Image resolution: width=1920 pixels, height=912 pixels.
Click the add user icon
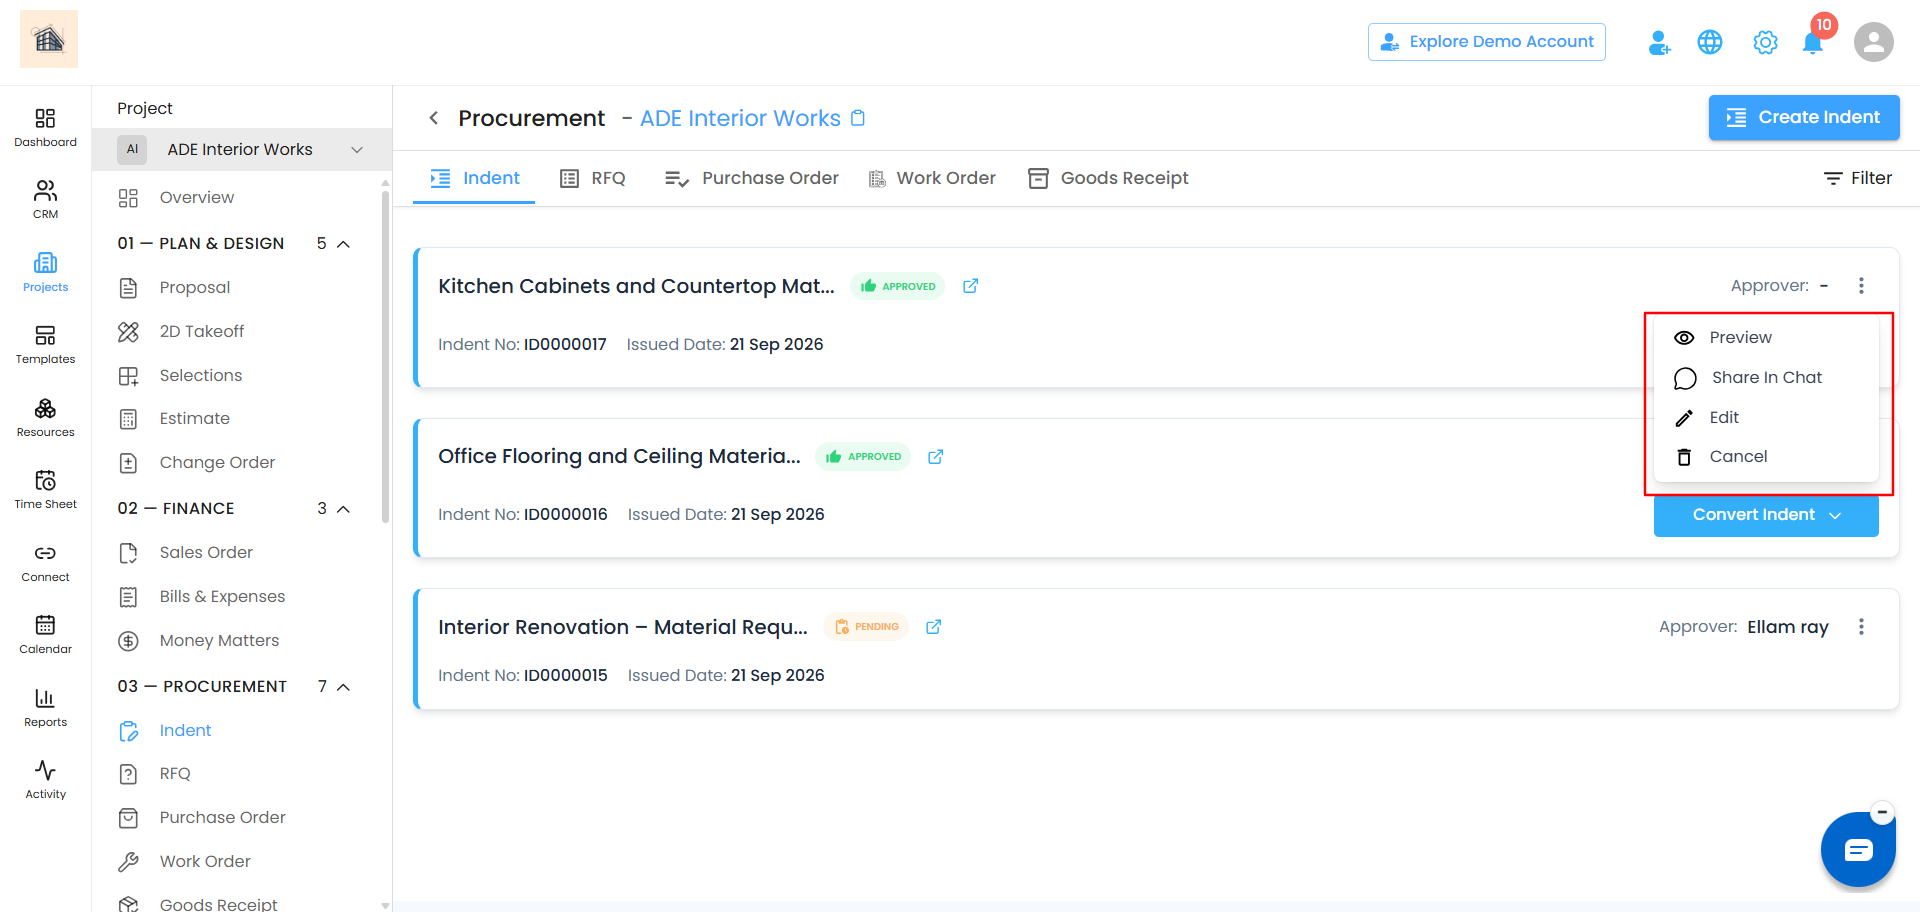(x=1659, y=42)
